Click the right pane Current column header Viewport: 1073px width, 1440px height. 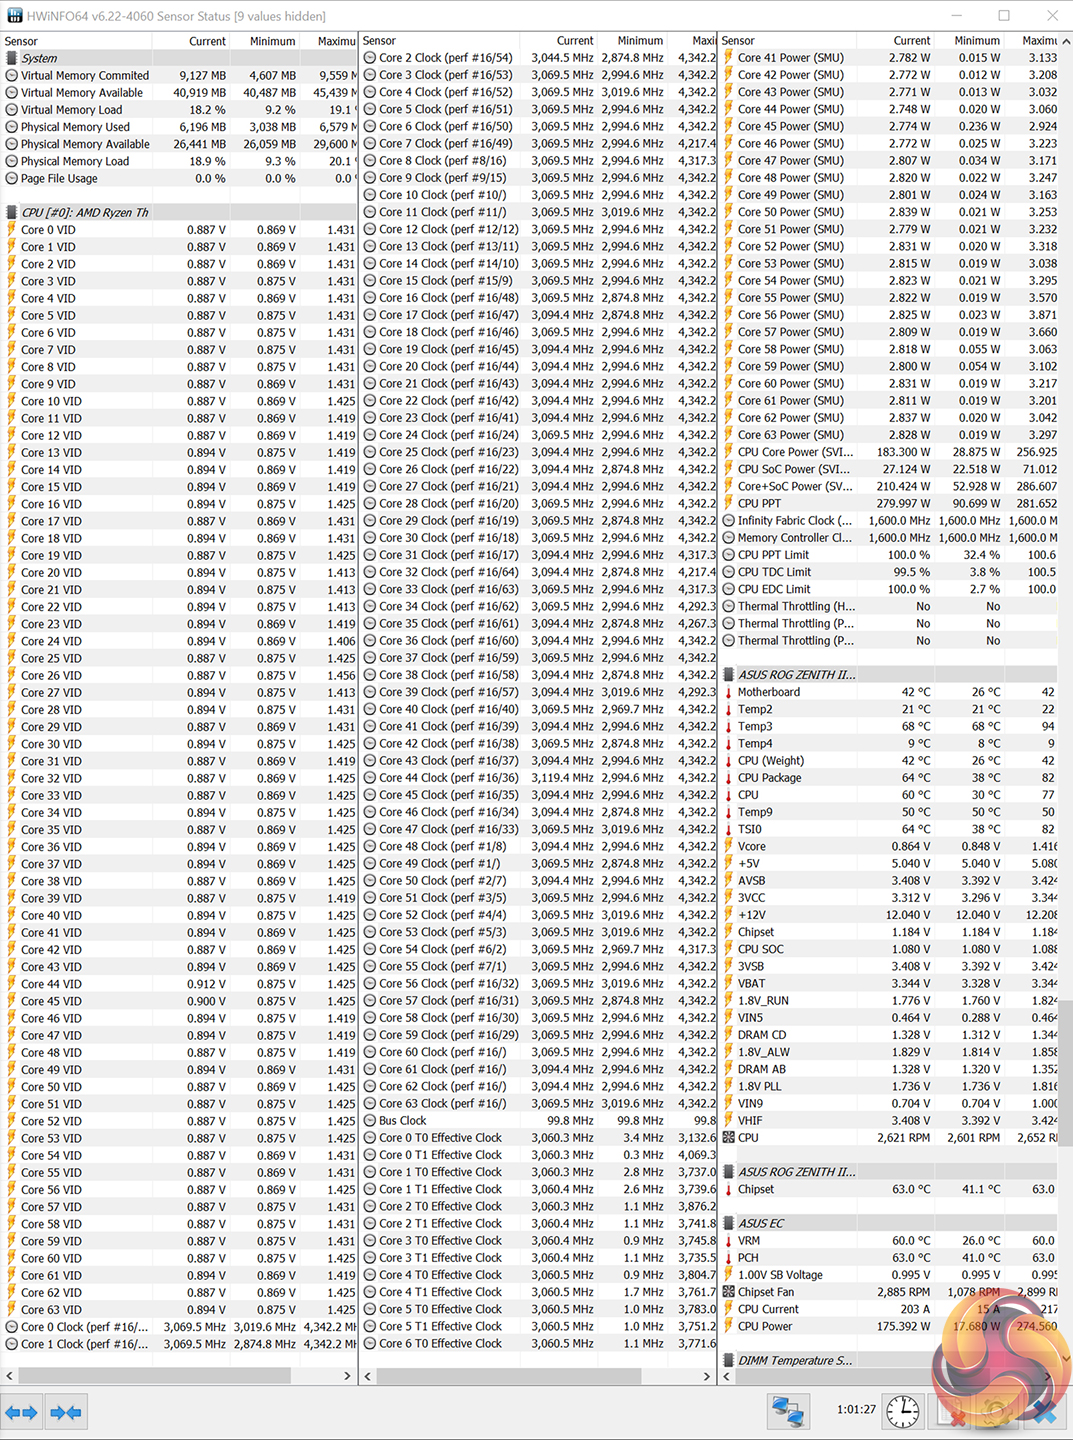(895, 41)
